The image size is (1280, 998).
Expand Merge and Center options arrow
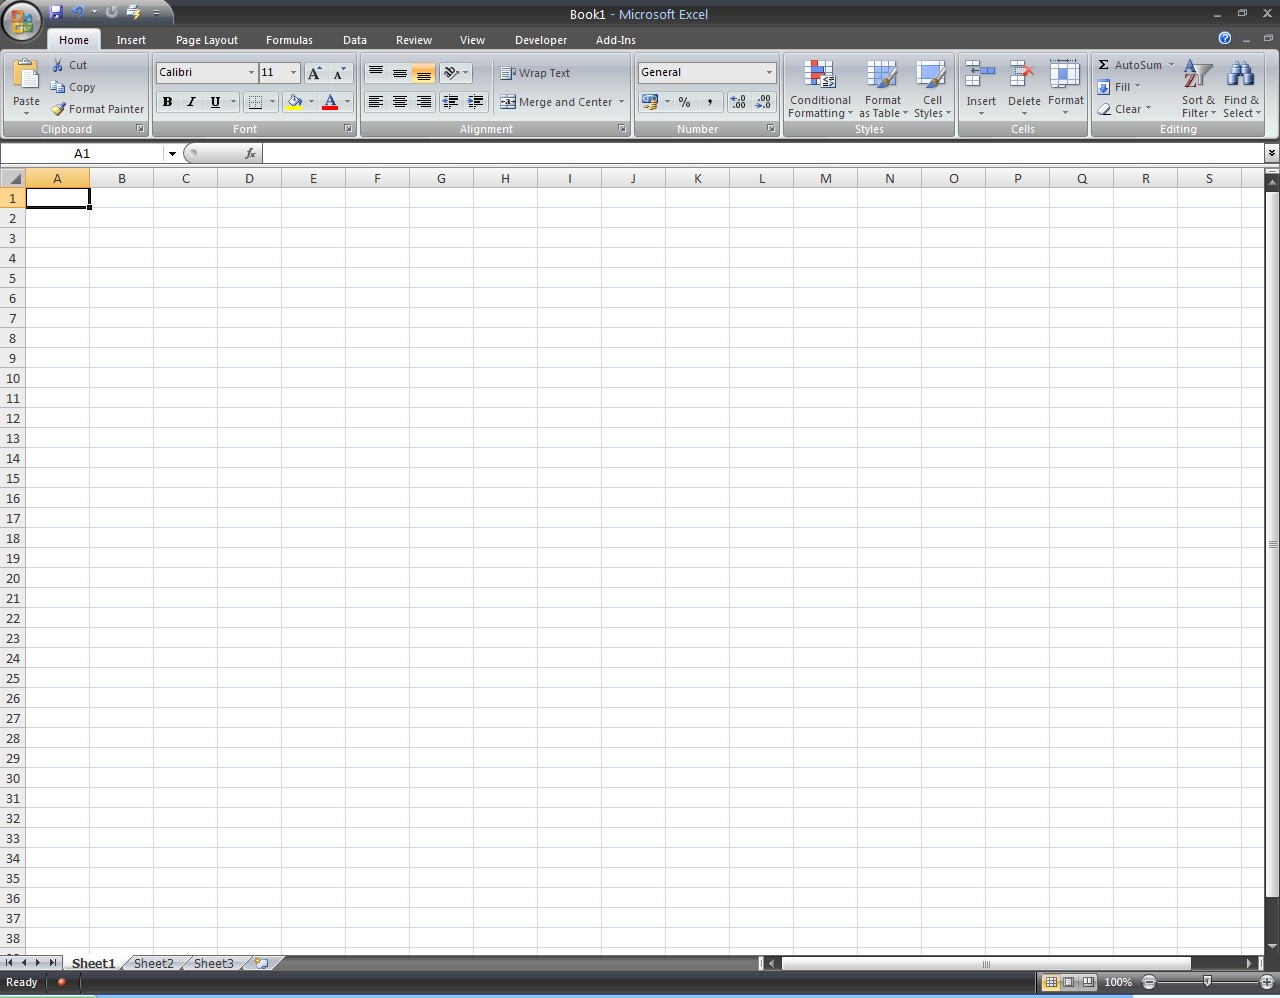pos(621,102)
